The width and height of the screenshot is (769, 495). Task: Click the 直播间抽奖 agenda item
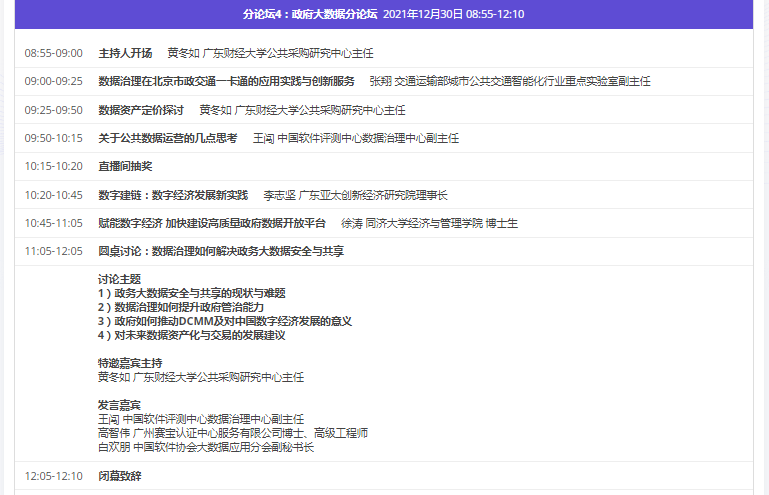pos(125,166)
